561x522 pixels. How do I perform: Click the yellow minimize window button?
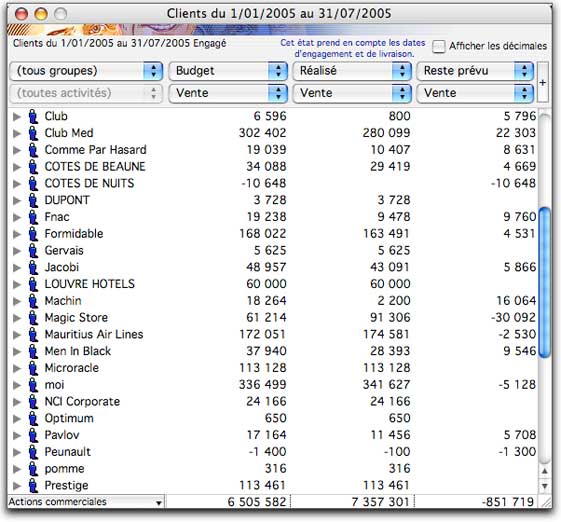coord(41,14)
